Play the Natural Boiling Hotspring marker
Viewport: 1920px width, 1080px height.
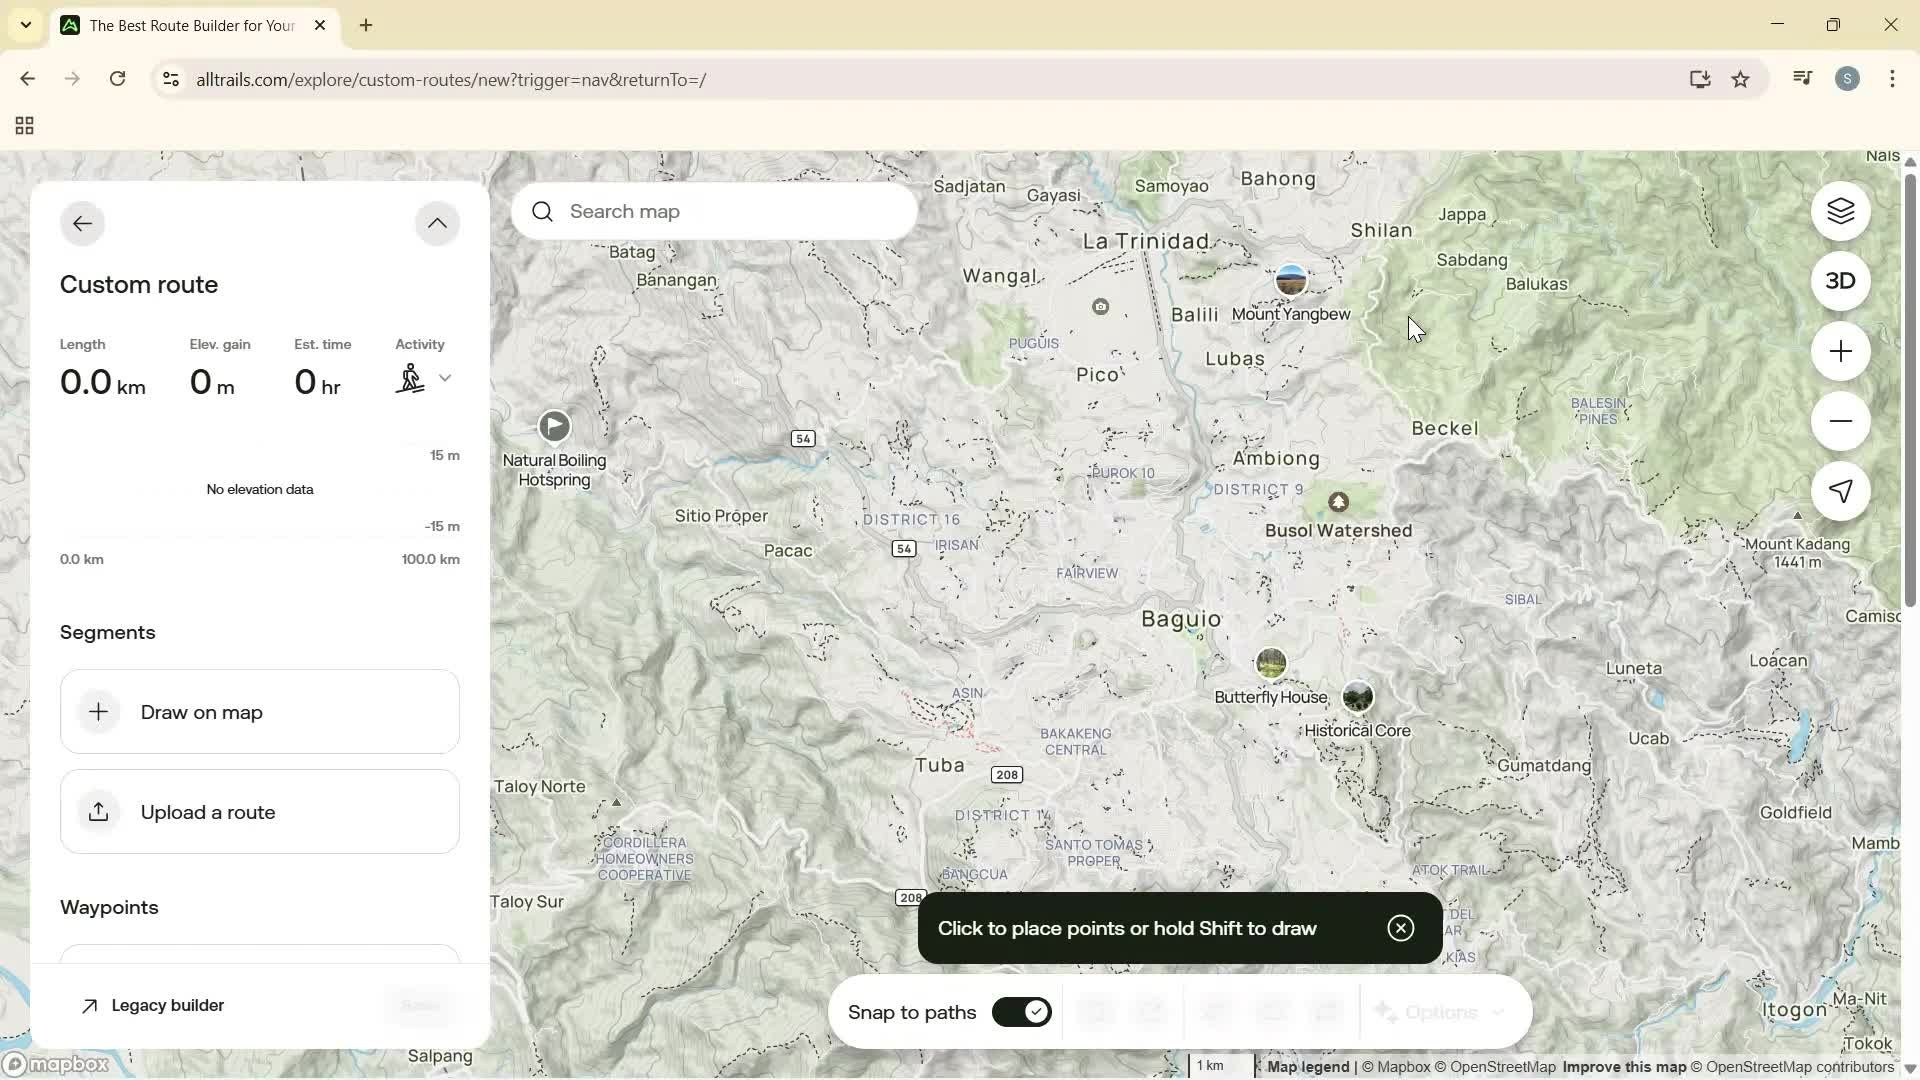(556, 426)
